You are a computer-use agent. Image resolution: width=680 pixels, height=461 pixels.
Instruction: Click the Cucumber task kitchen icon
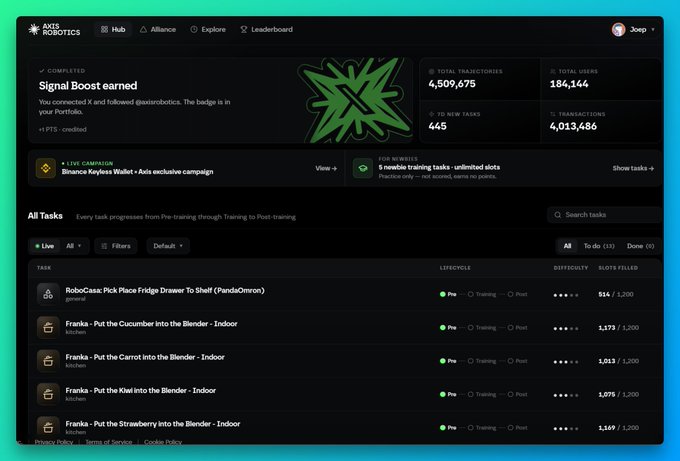point(48,327)
